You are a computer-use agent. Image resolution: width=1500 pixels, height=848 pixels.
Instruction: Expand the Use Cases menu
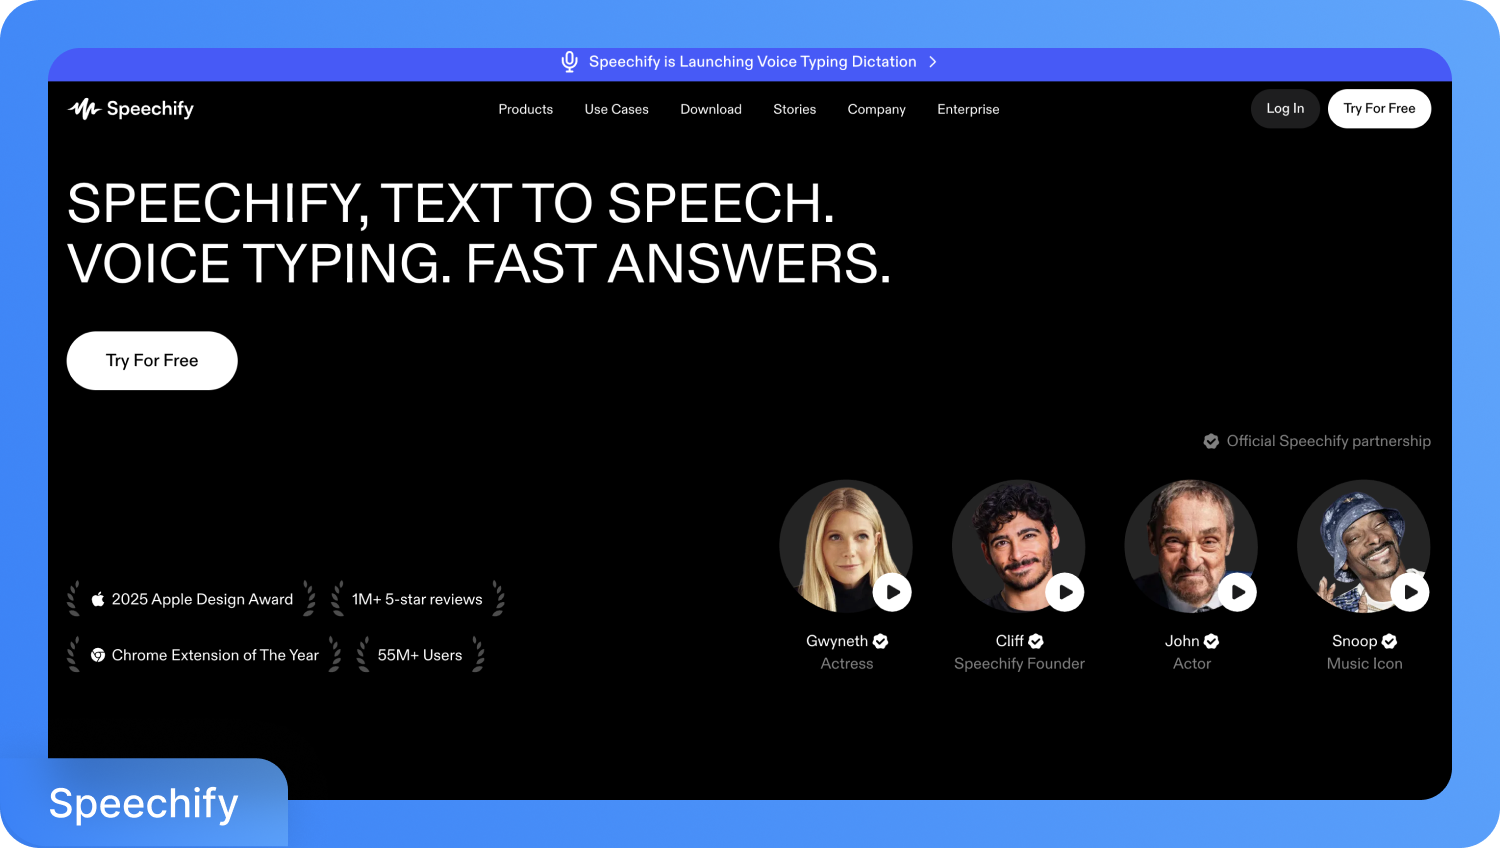coord(616,109)
